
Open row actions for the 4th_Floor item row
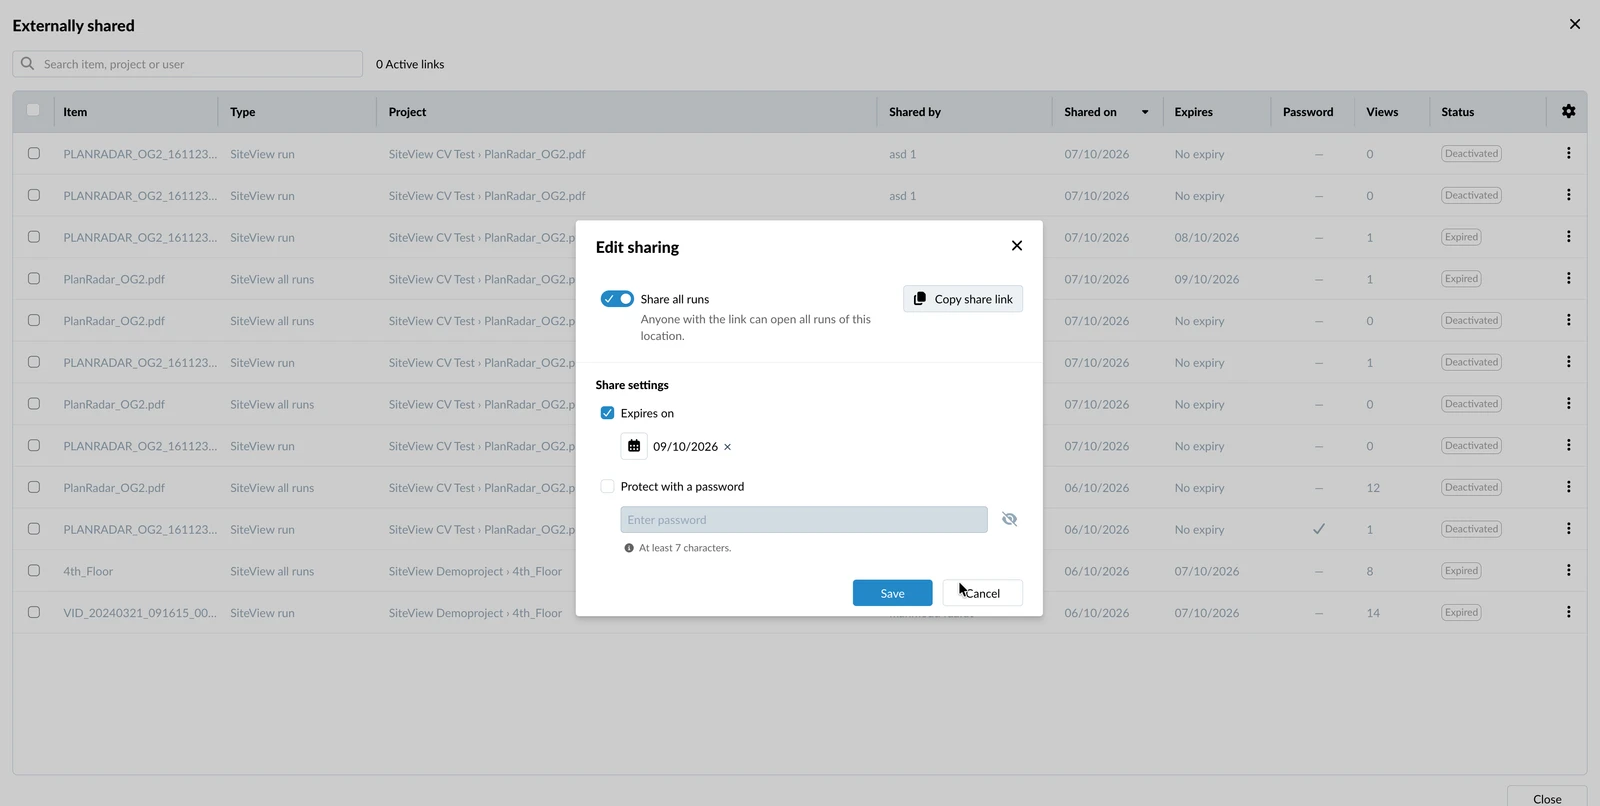tap(1568, 570)
